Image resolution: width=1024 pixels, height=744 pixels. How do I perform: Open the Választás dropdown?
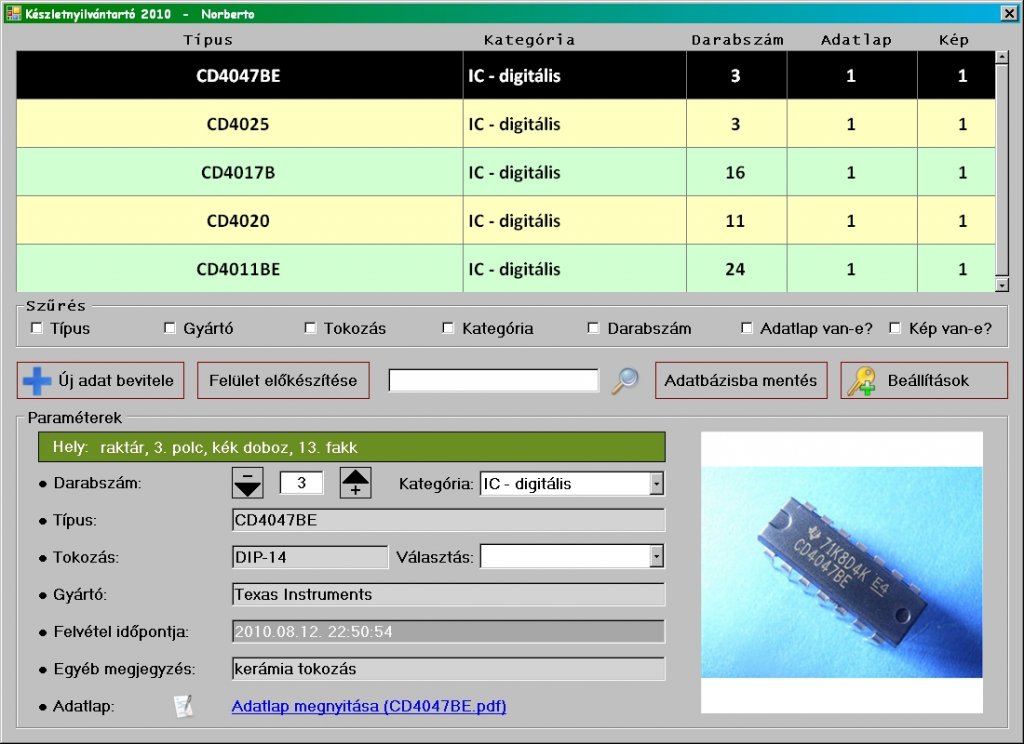click(657, 557)
